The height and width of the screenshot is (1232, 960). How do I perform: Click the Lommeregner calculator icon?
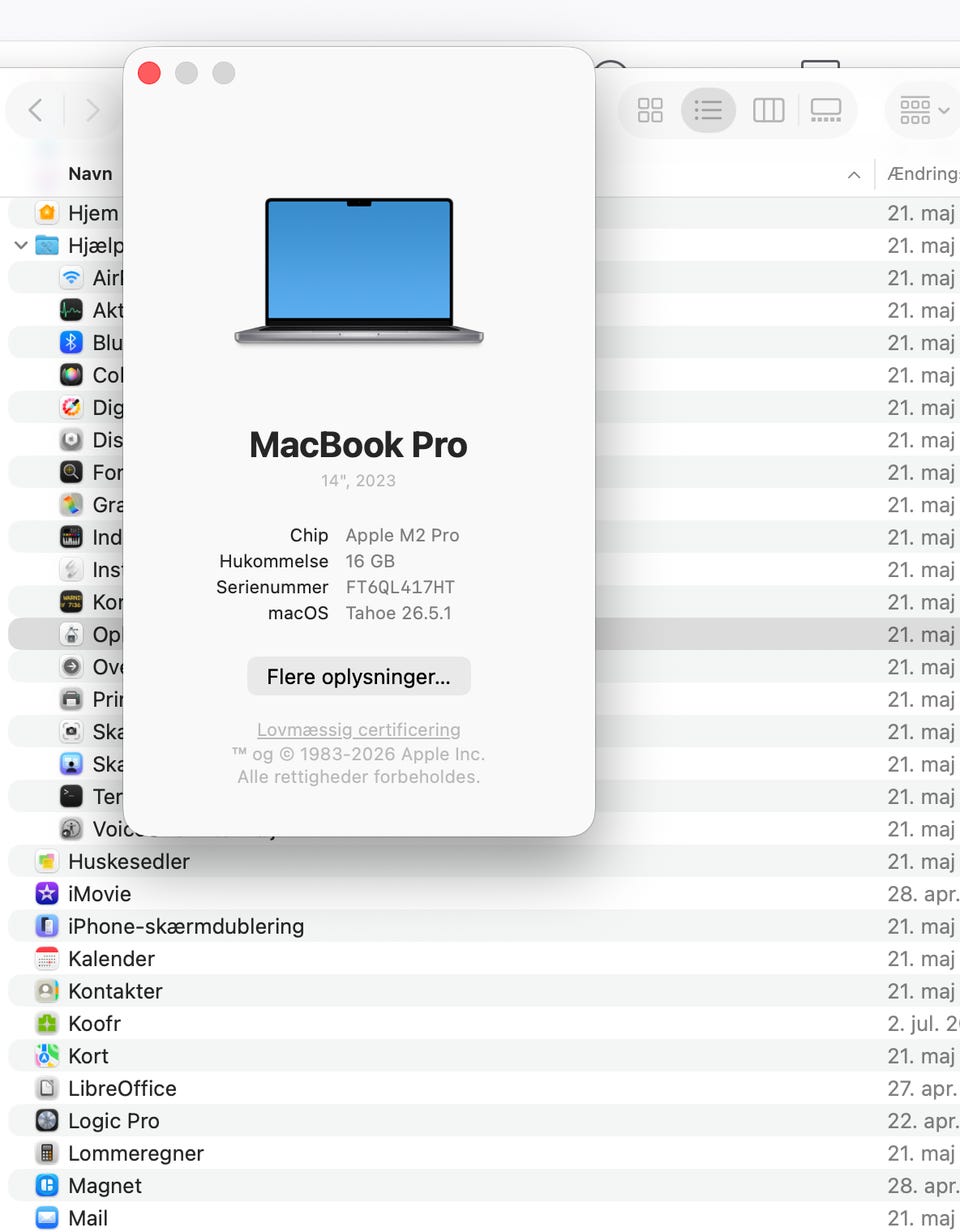point(46,1153)
